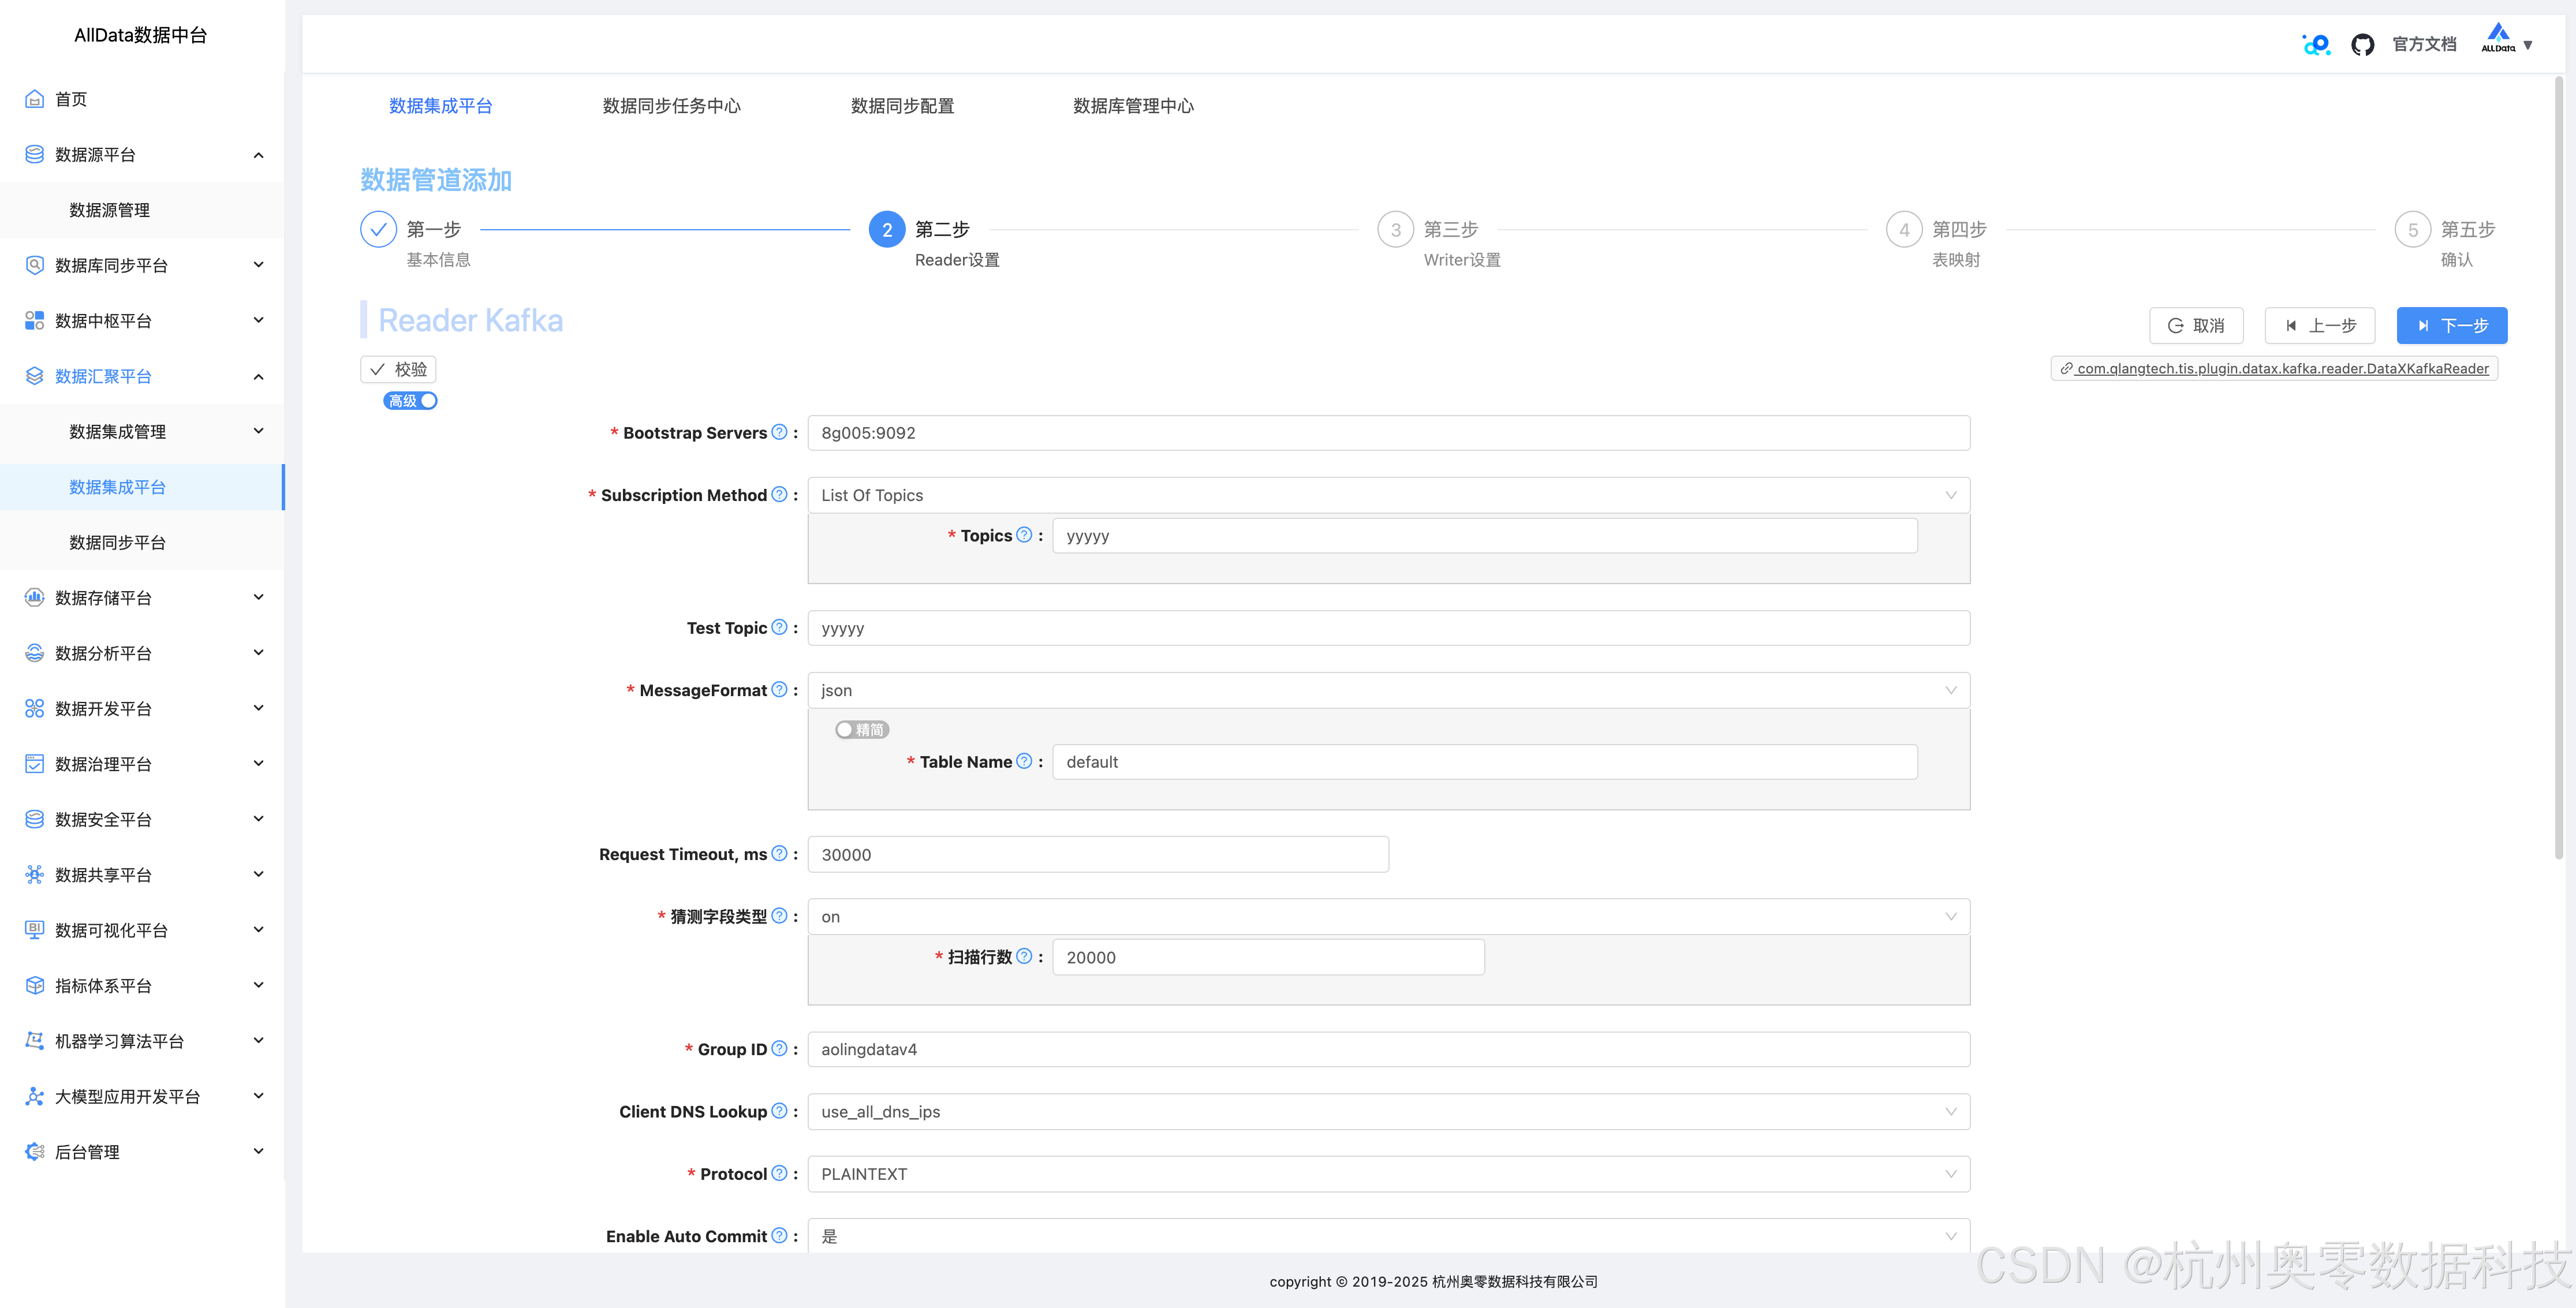Click the 下一步 next step button
The height and width of the screenshot is (1308, 2576).
[2452, 325]
